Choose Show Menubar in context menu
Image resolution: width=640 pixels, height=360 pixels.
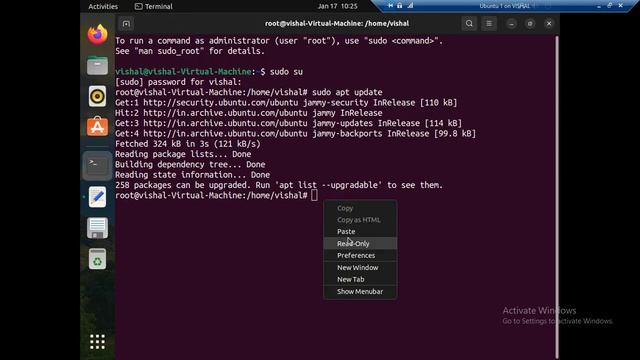click(360, 291)
